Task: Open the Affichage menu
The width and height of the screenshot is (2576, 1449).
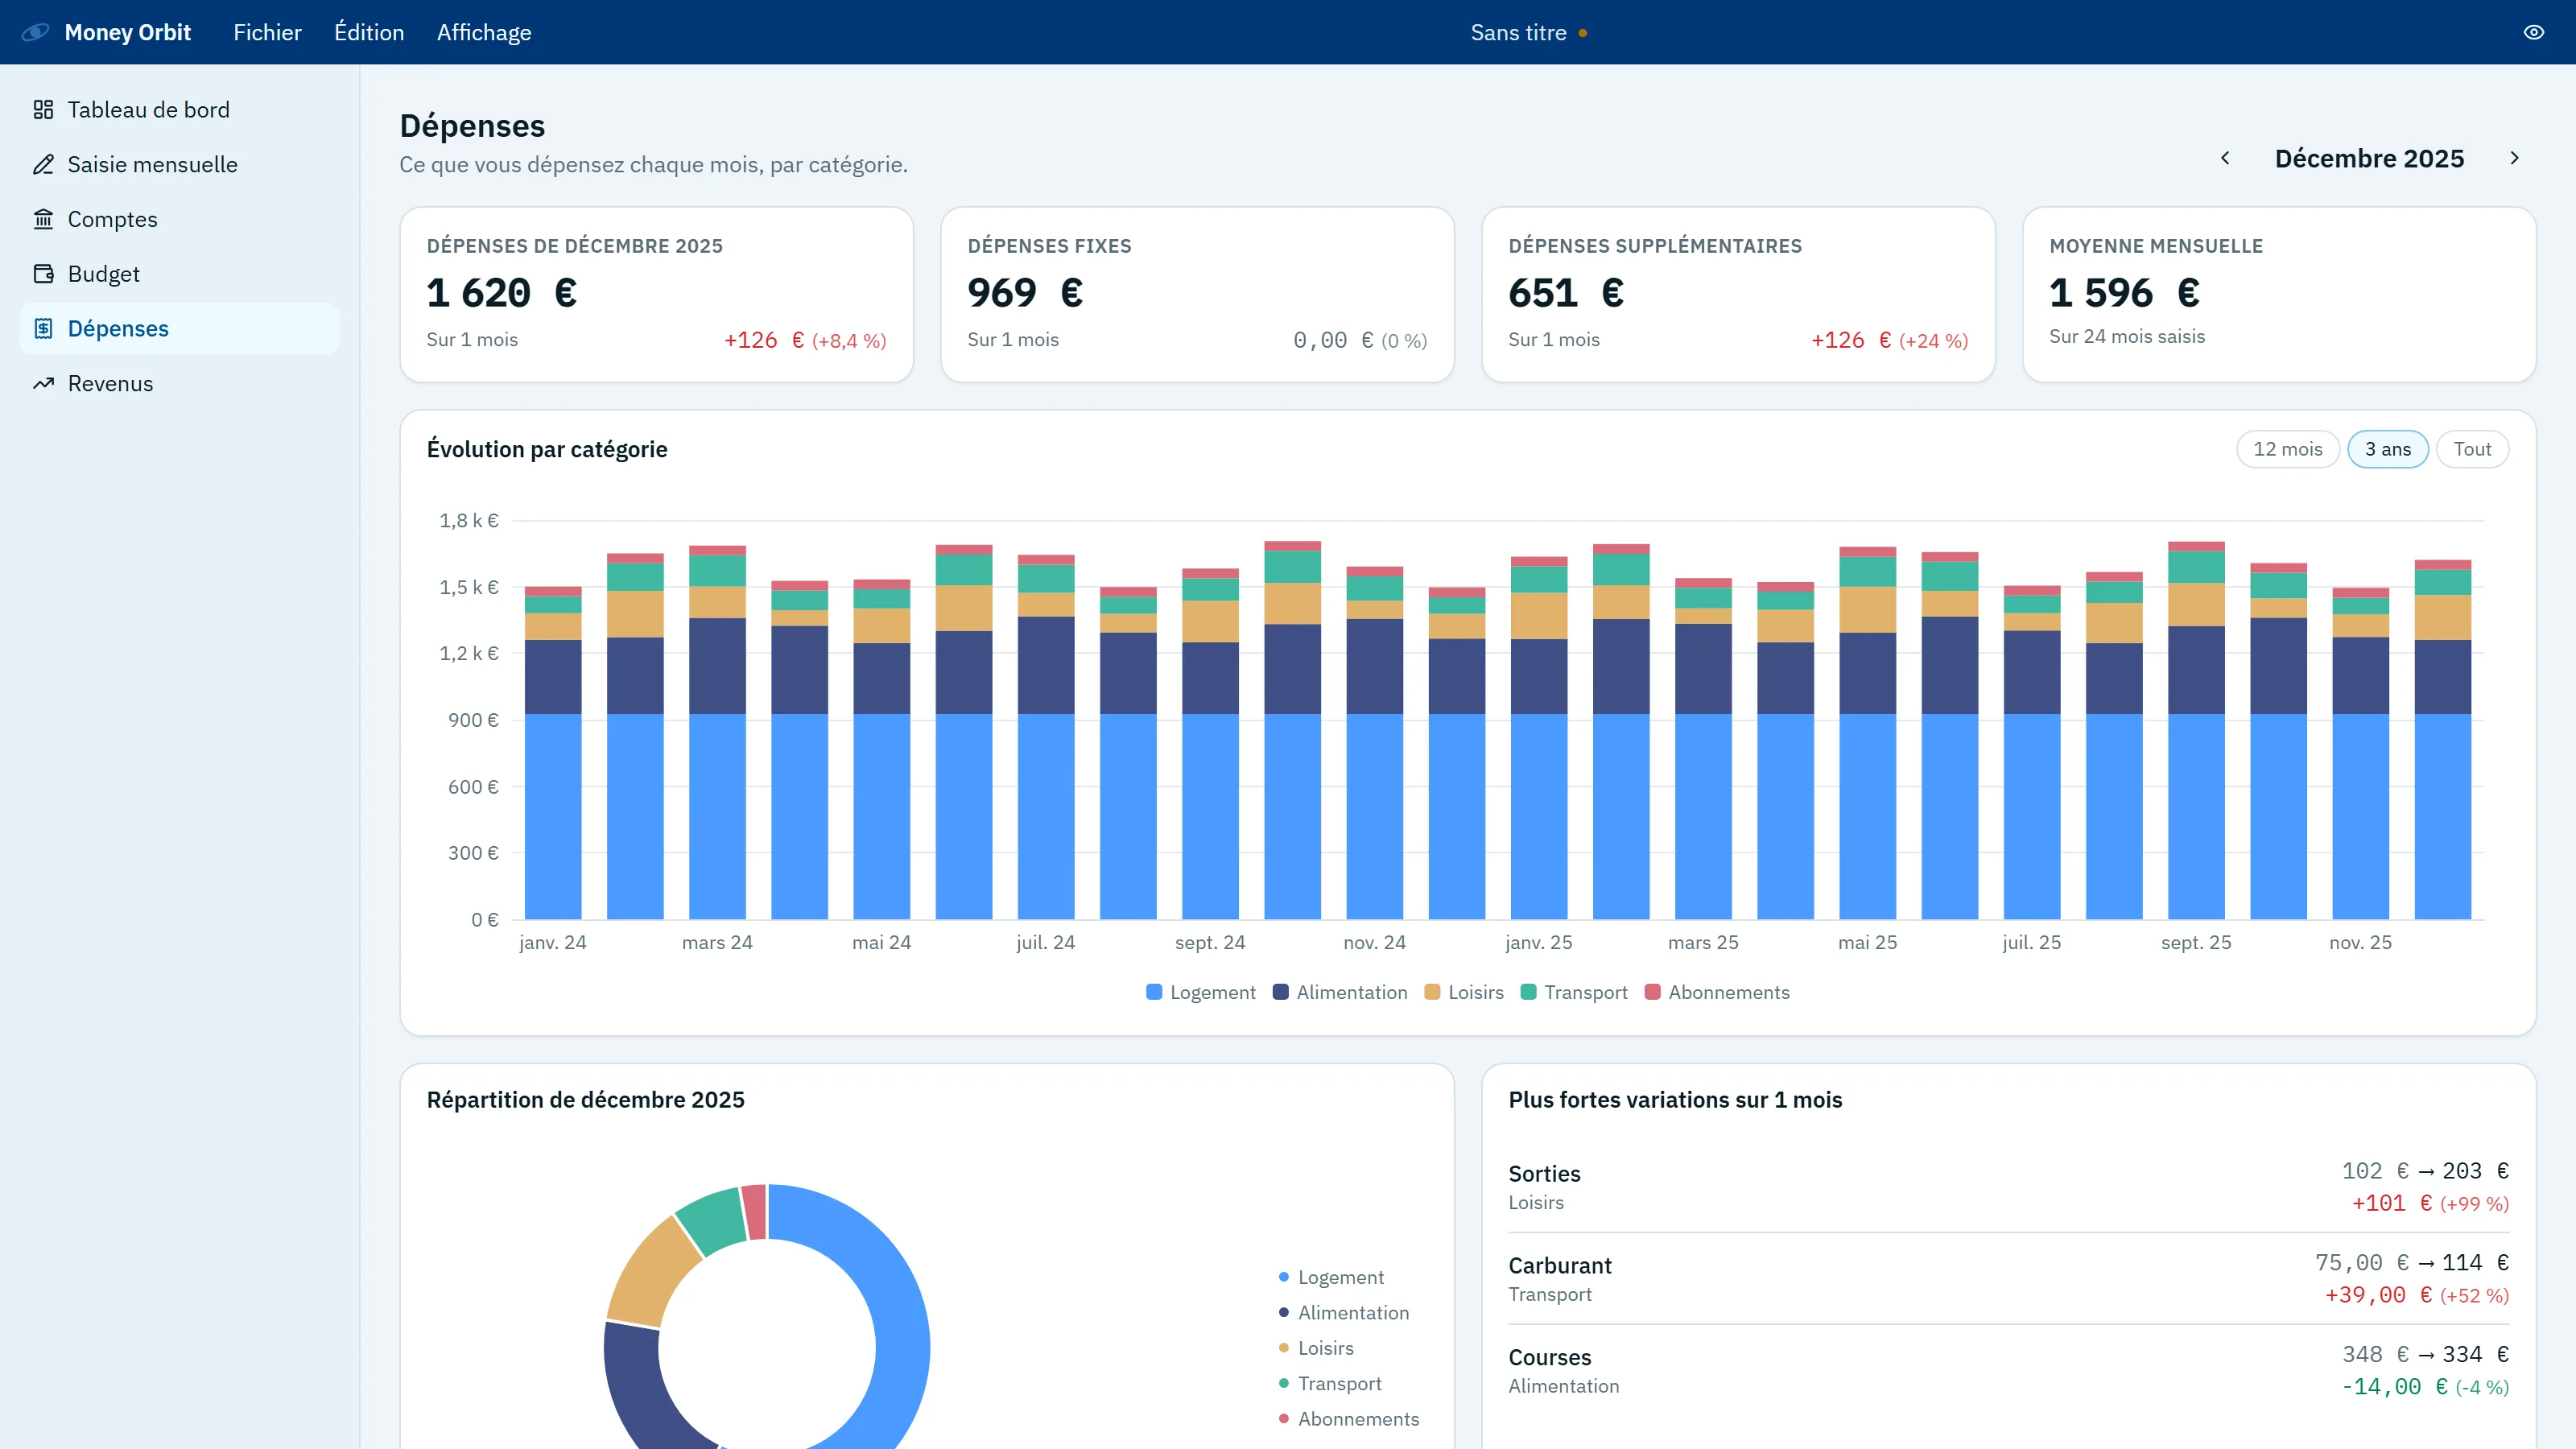Action: pos(484,32)
